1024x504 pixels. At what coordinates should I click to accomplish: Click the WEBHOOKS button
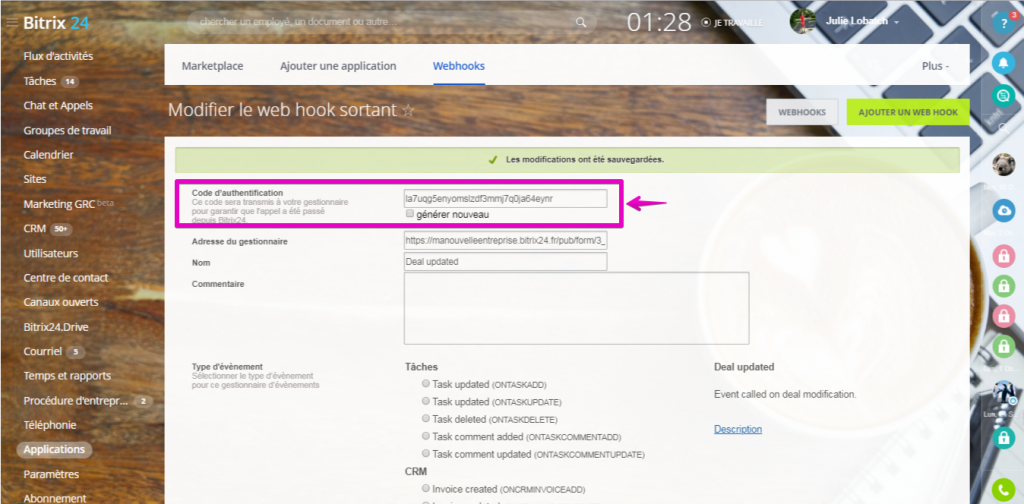click(x=802, y=112)
